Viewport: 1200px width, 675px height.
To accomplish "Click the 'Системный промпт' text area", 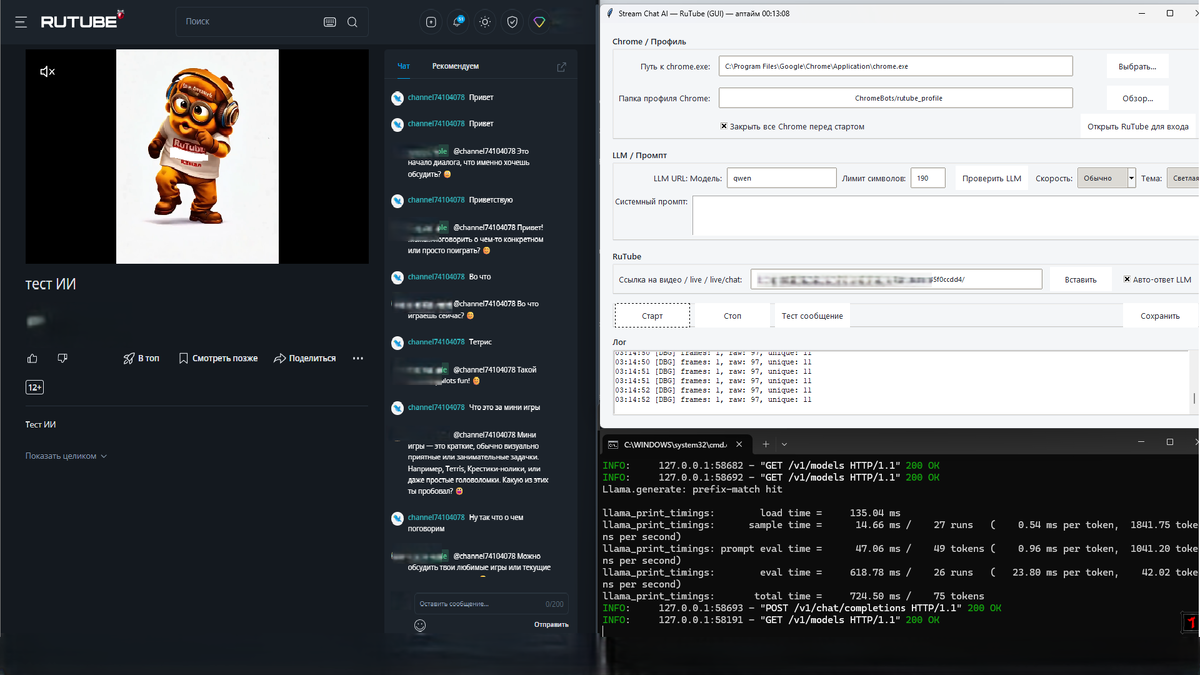I will pos(945,216).
